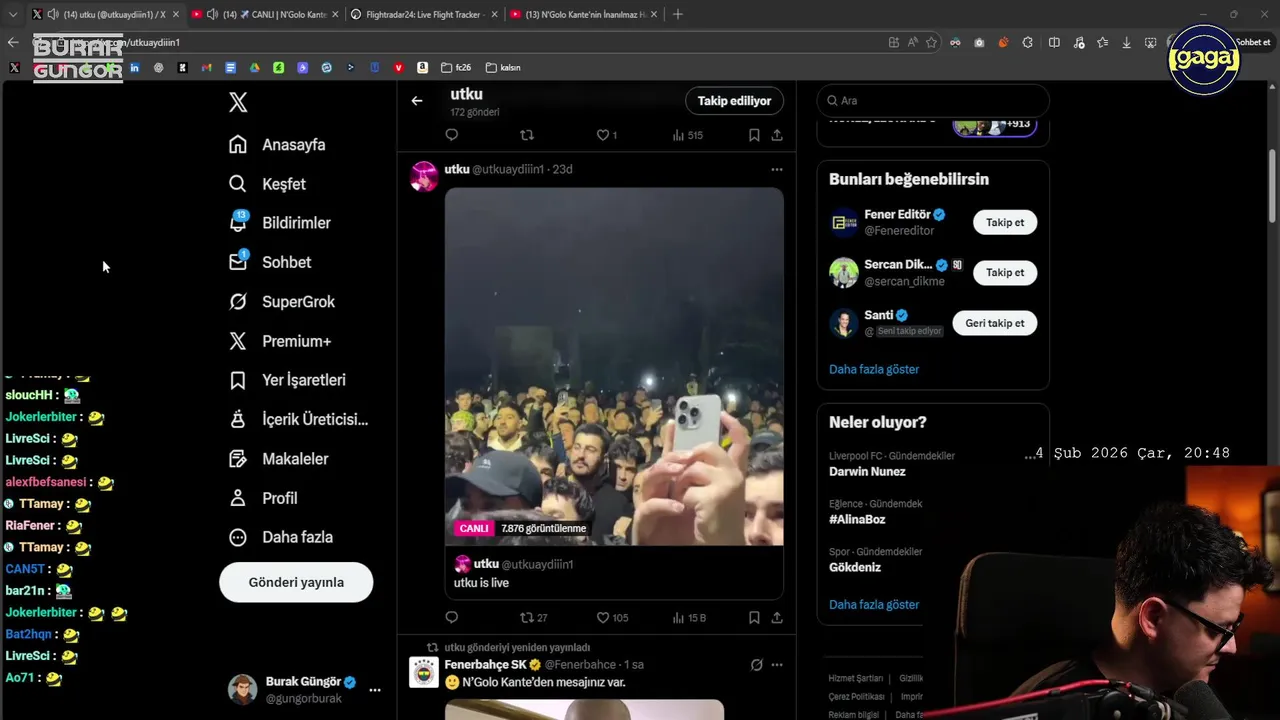Open the #AlinaBoz trend

[x=857, y=519]
